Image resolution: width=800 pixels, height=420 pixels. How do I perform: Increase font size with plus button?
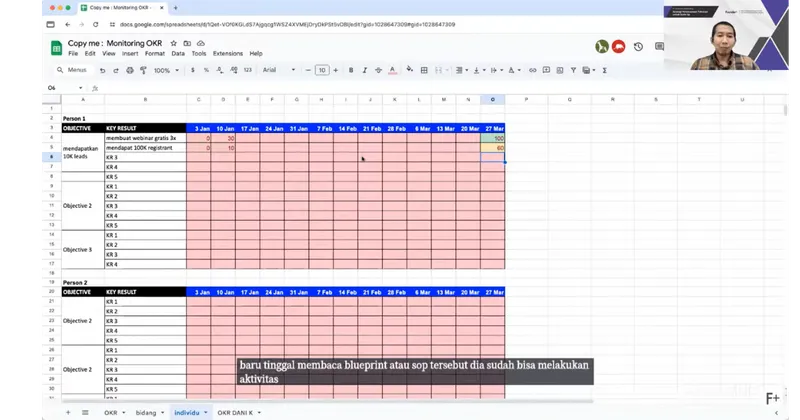pos(336,70)
